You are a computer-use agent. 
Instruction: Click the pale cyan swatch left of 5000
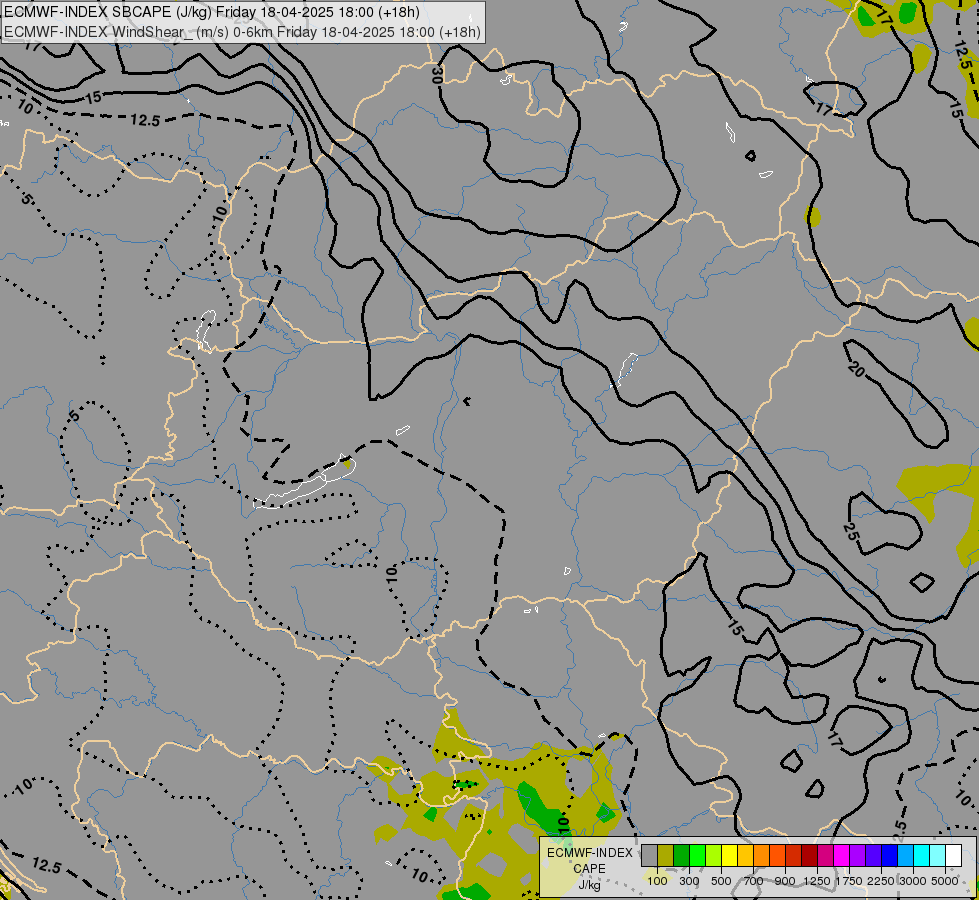[938, 856]
